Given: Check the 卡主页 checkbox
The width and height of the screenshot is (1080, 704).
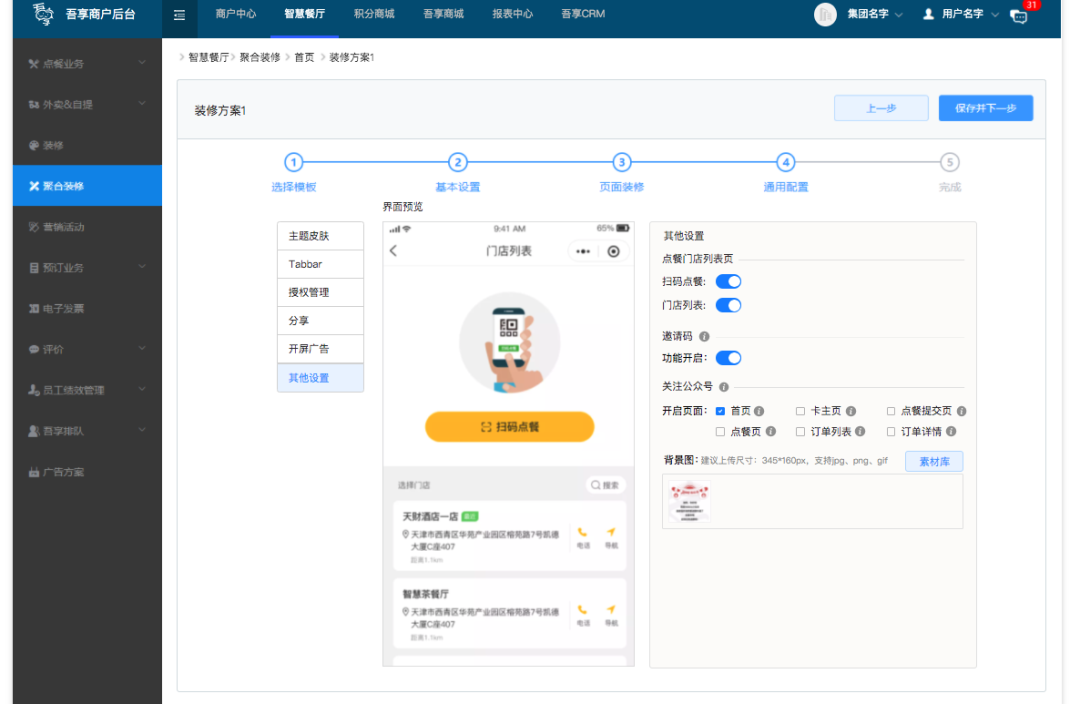Looking at the screenshot, I should [x=800, y=411].
